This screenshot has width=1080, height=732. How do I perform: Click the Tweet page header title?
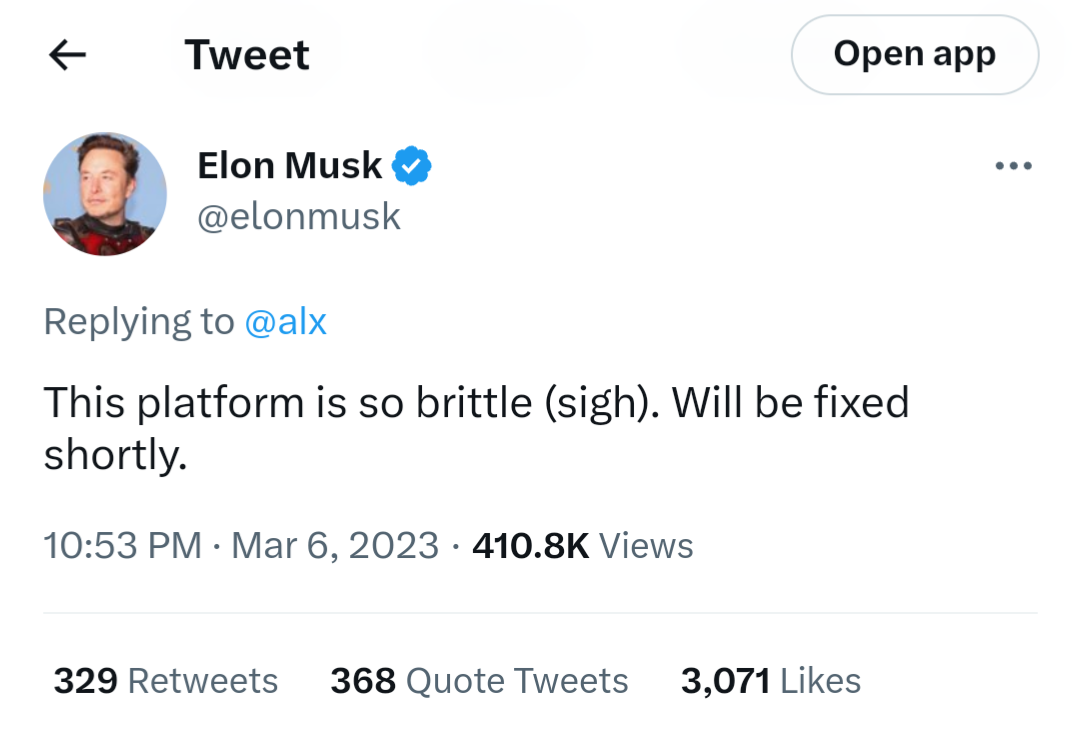tap(247, 55)
